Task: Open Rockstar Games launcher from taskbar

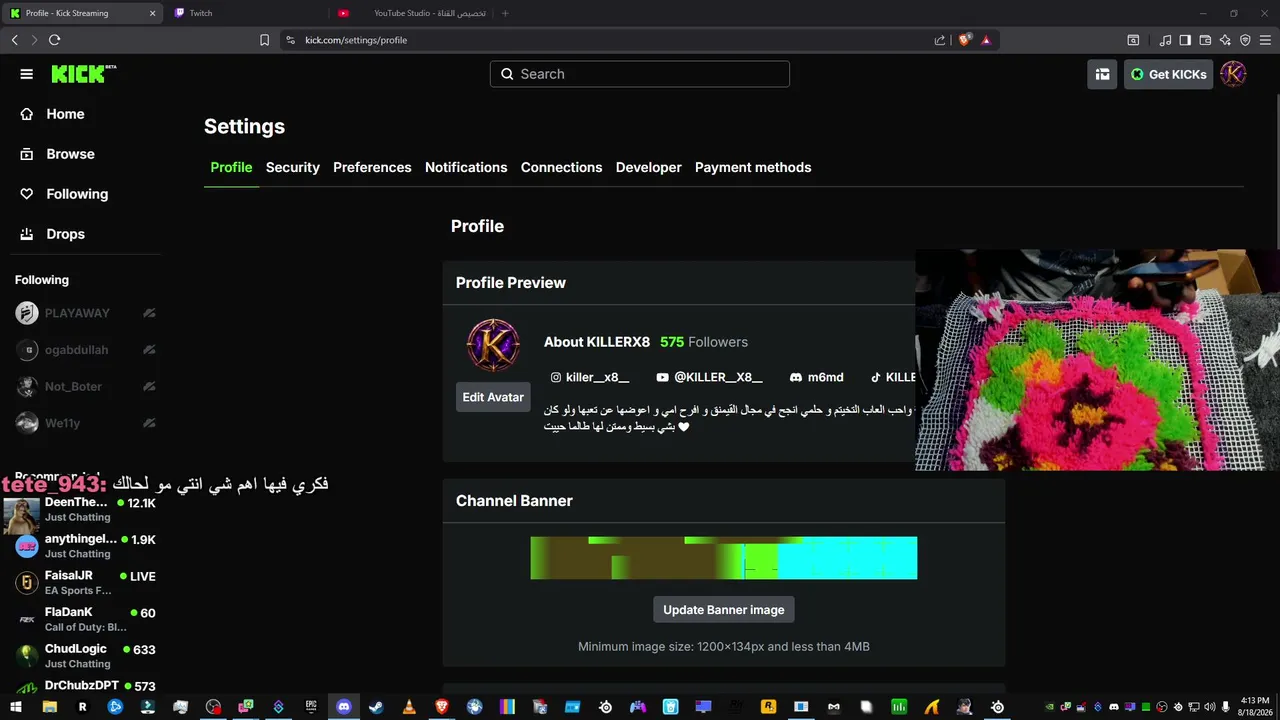Action: tap(768, 707)
